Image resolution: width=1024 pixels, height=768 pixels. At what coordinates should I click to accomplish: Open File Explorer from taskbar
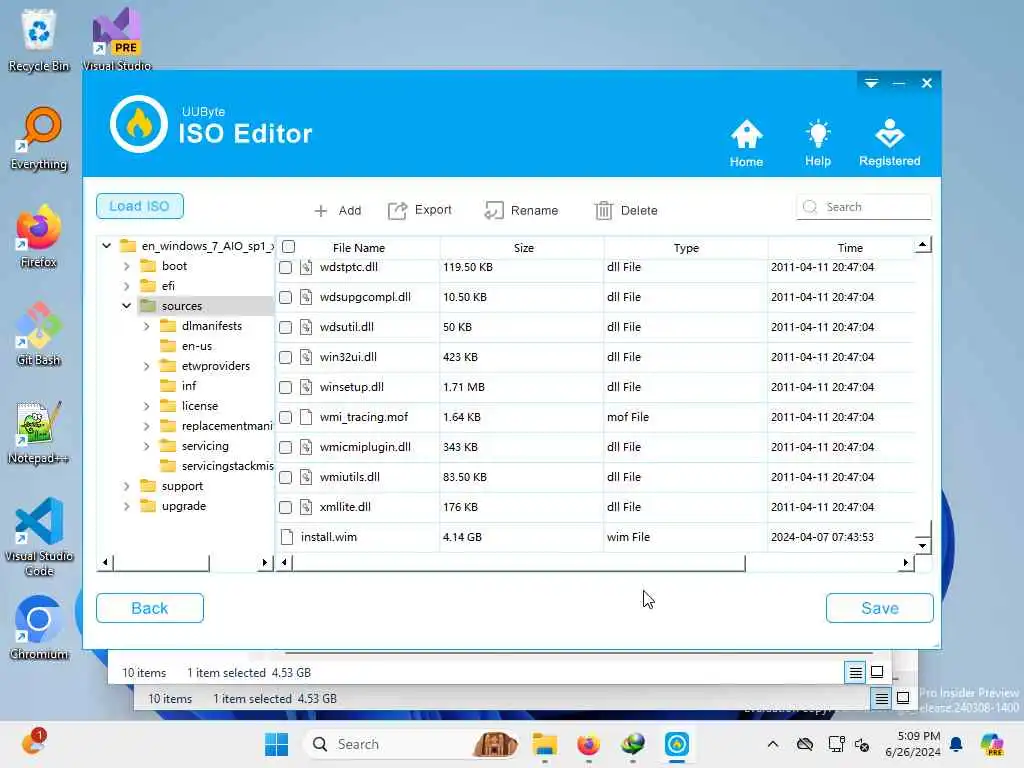[545, 744]
